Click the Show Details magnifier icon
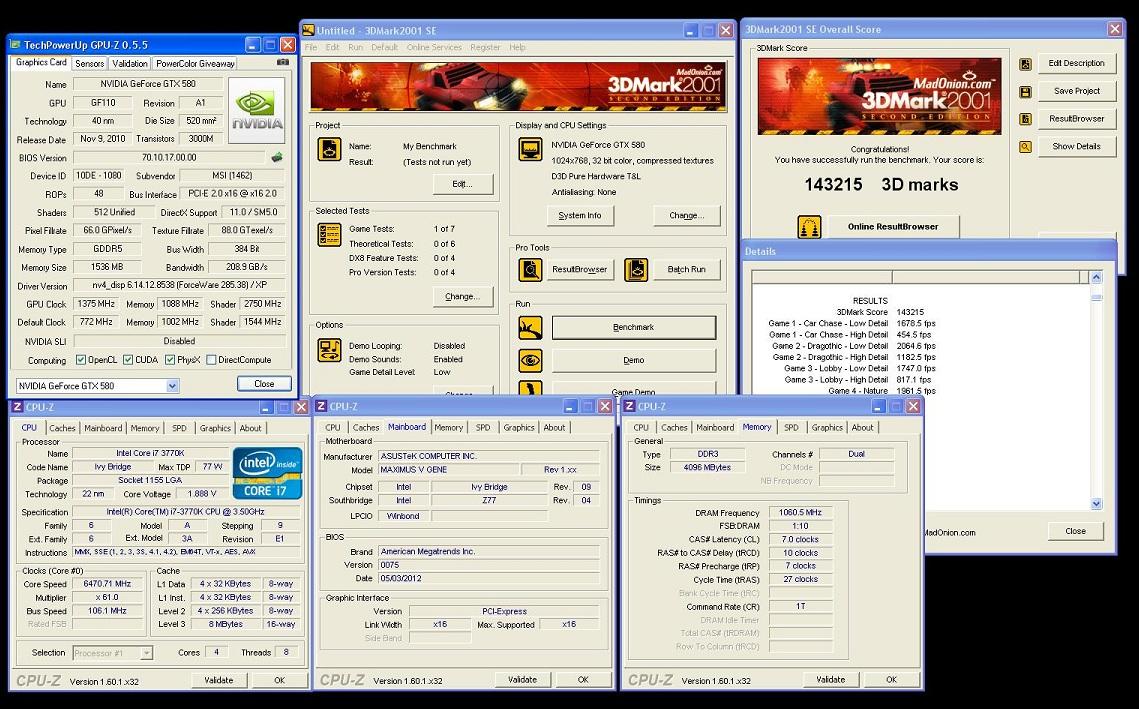The height and width of the screenshot is (709, 1139). point(1025,147)
